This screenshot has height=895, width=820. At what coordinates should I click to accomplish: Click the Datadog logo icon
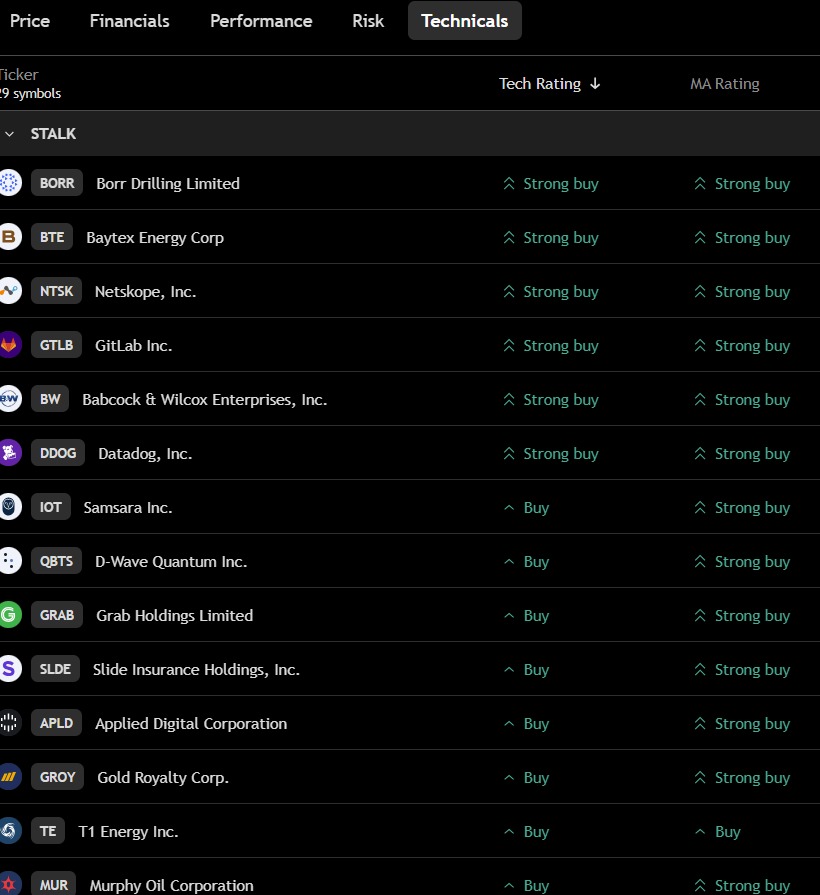pos(9,453)
